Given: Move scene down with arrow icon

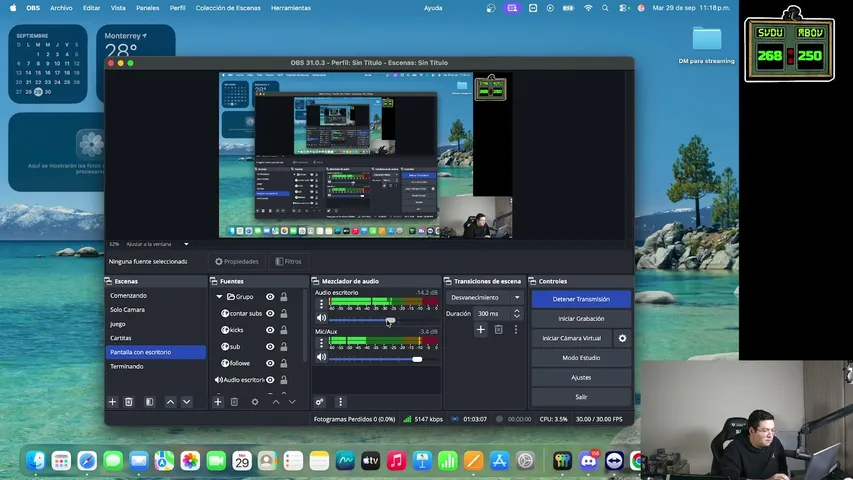Looking at the screenshot, I should [x=187, y=402].
